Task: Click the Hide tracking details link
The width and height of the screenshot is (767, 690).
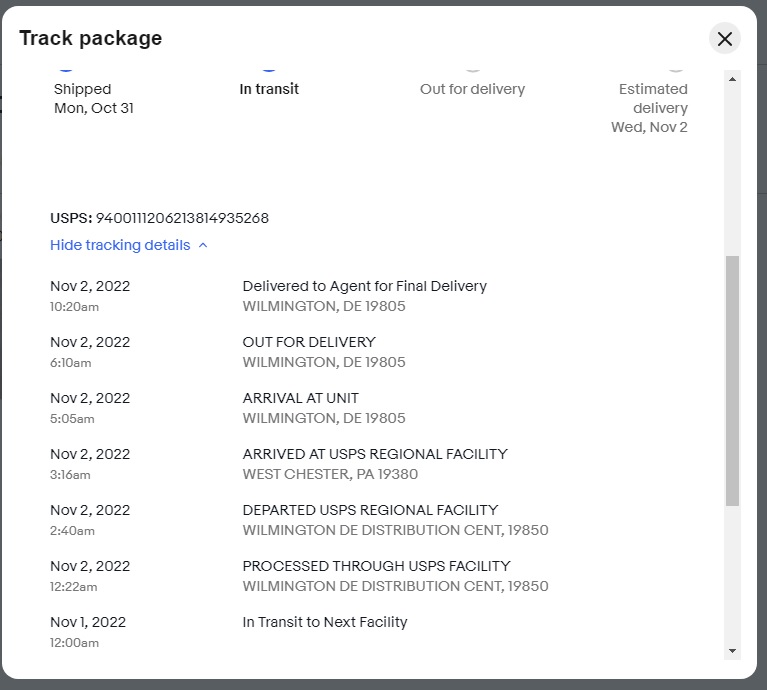Action: pos(120,245)
